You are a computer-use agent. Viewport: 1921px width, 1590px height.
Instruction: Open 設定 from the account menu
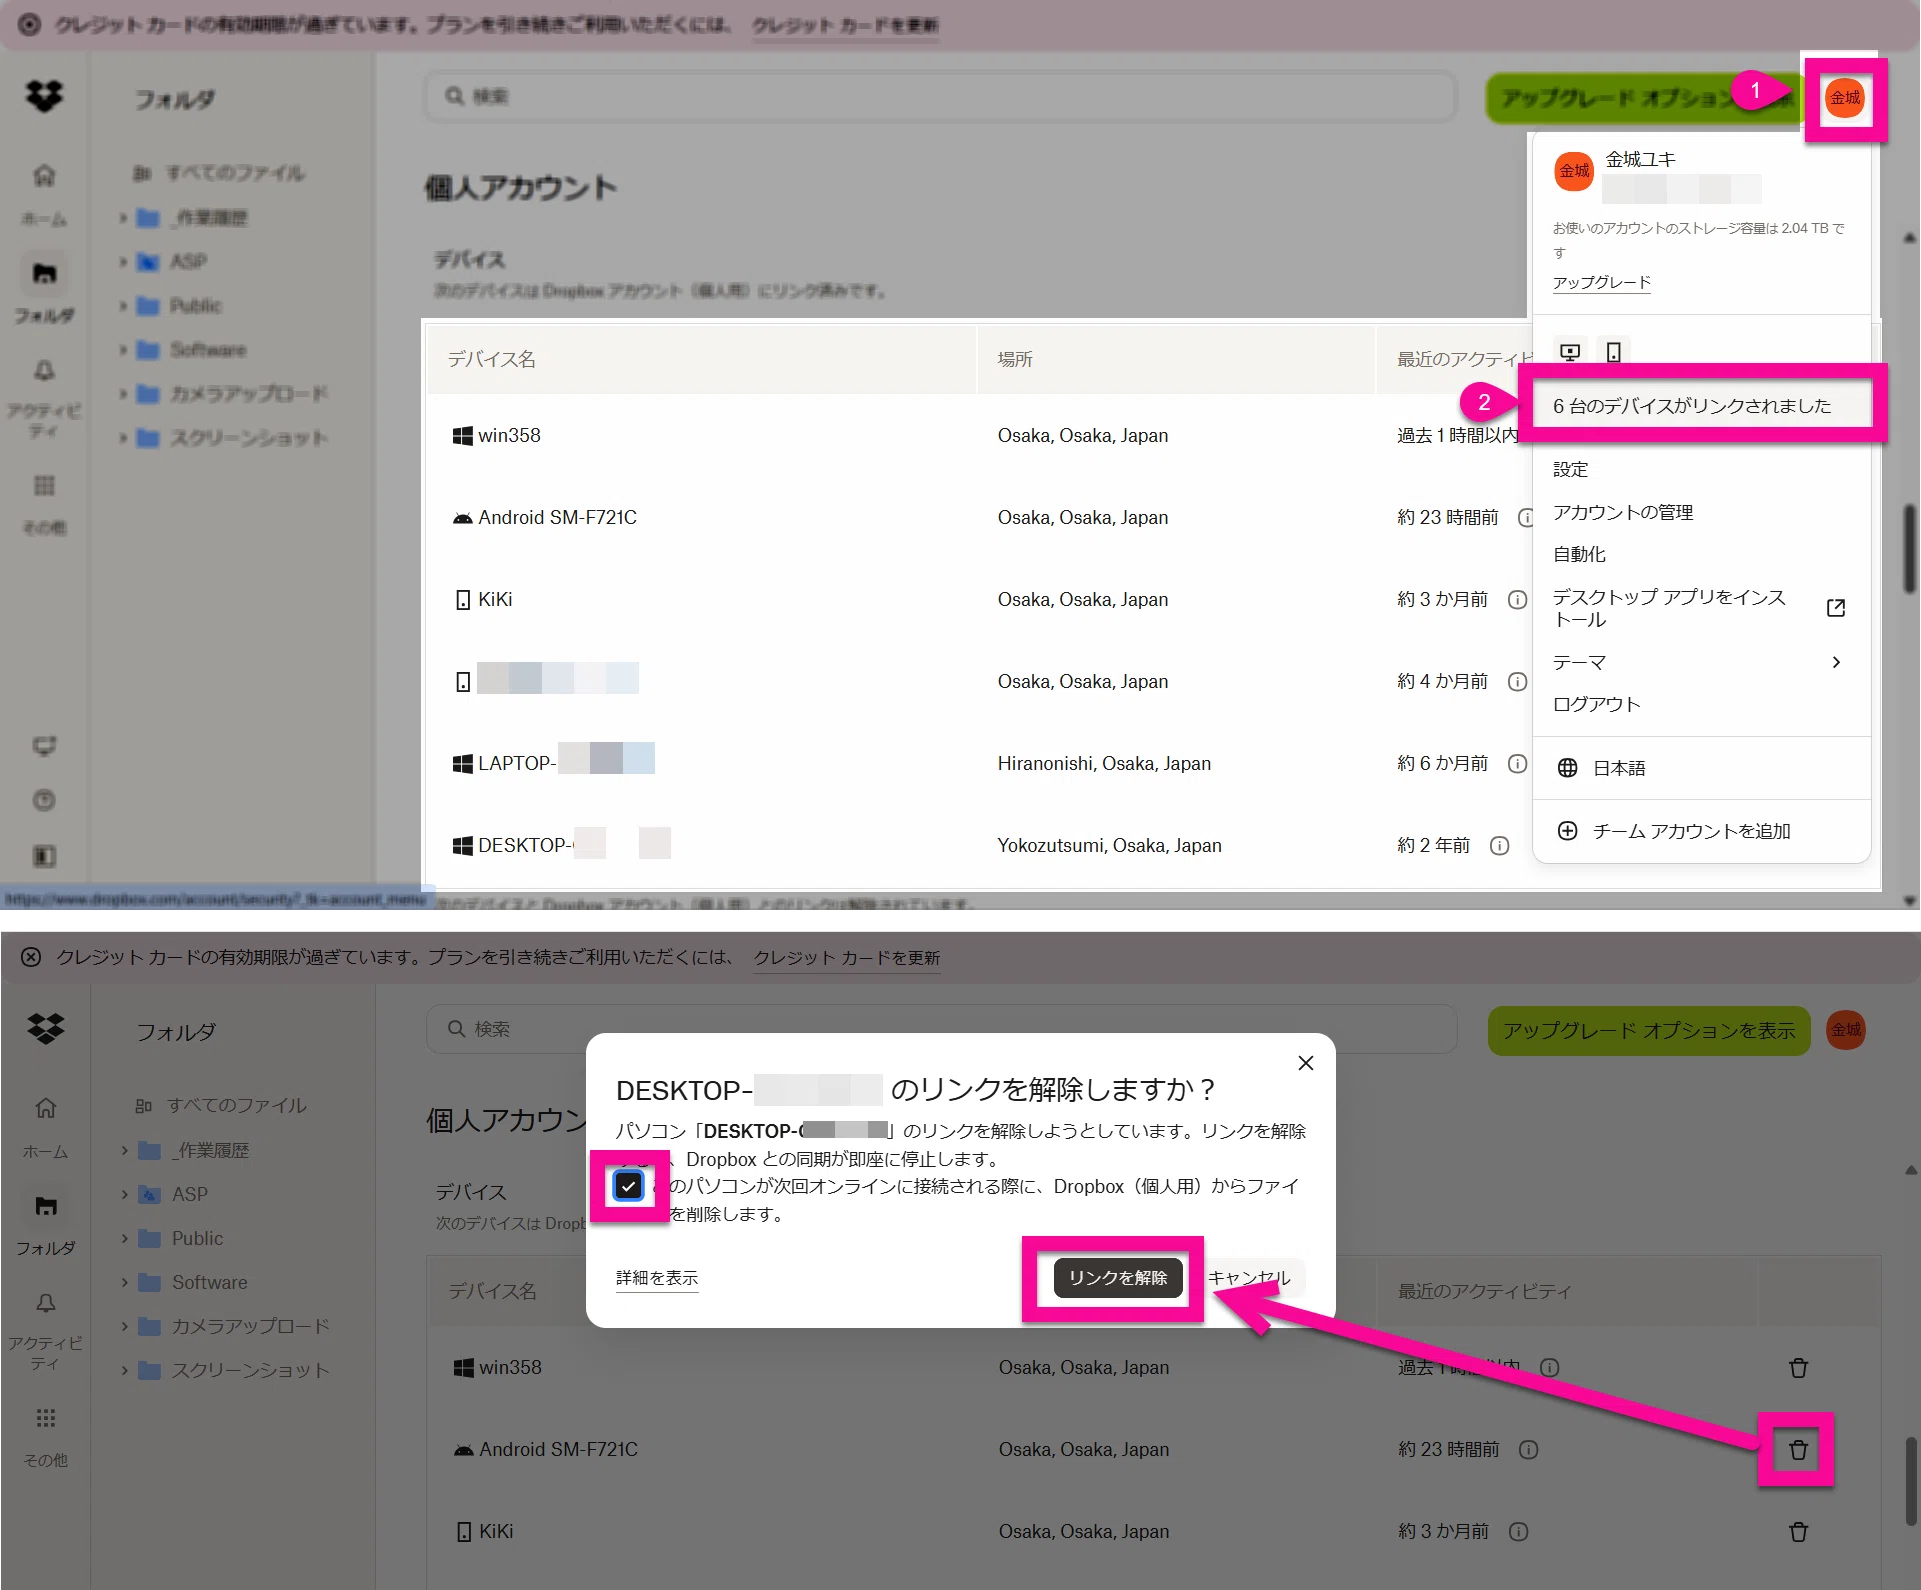tap(1571, 470)
